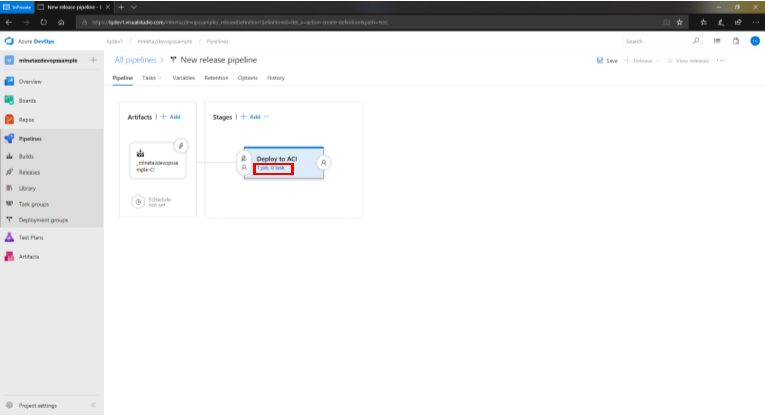Image resolution: width=765 pixels, height=416 pixels.
Task: Save the release pipeline
Action: point(607,61)
